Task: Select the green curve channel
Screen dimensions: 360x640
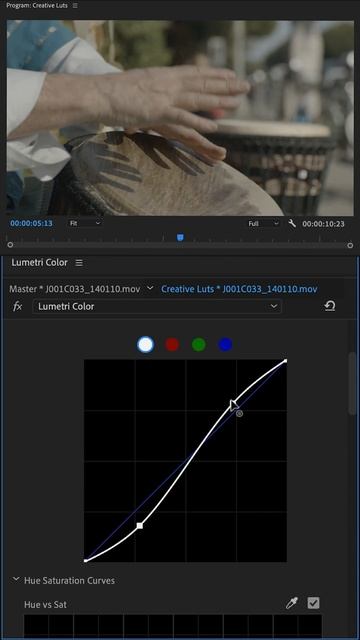Action: coord(198,344)
